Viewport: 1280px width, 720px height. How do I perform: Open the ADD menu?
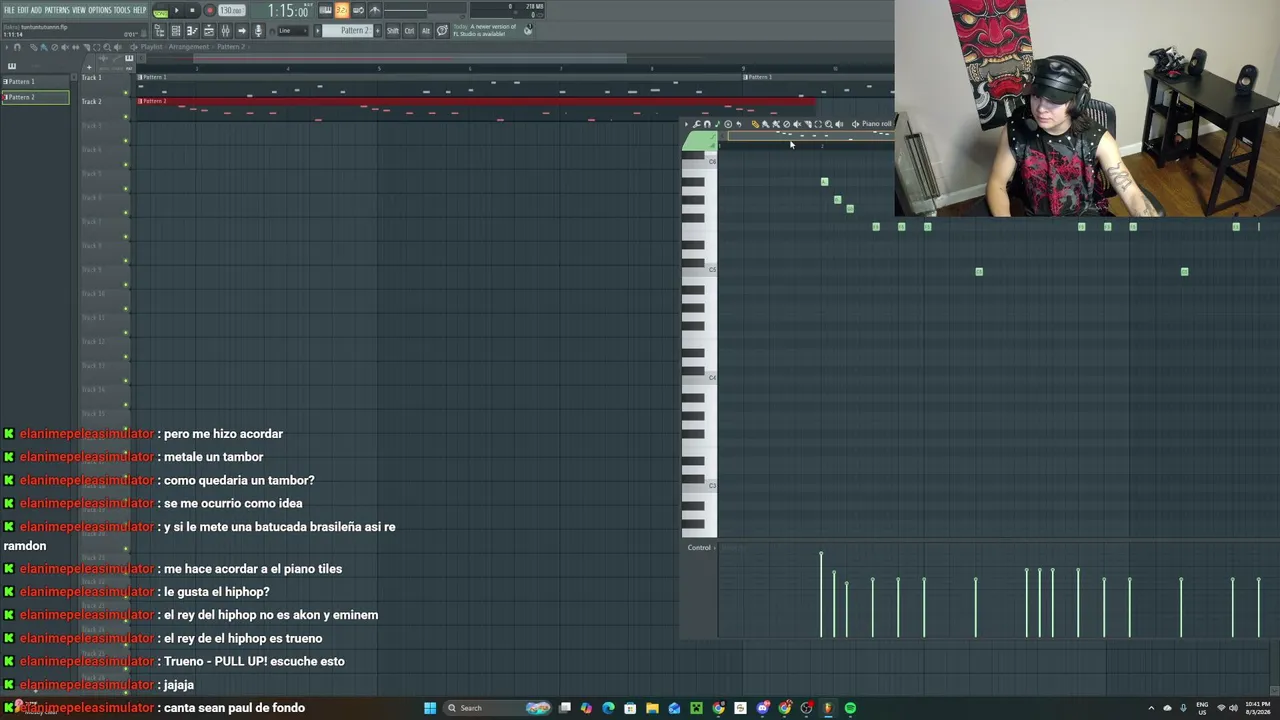pos(36,10)
